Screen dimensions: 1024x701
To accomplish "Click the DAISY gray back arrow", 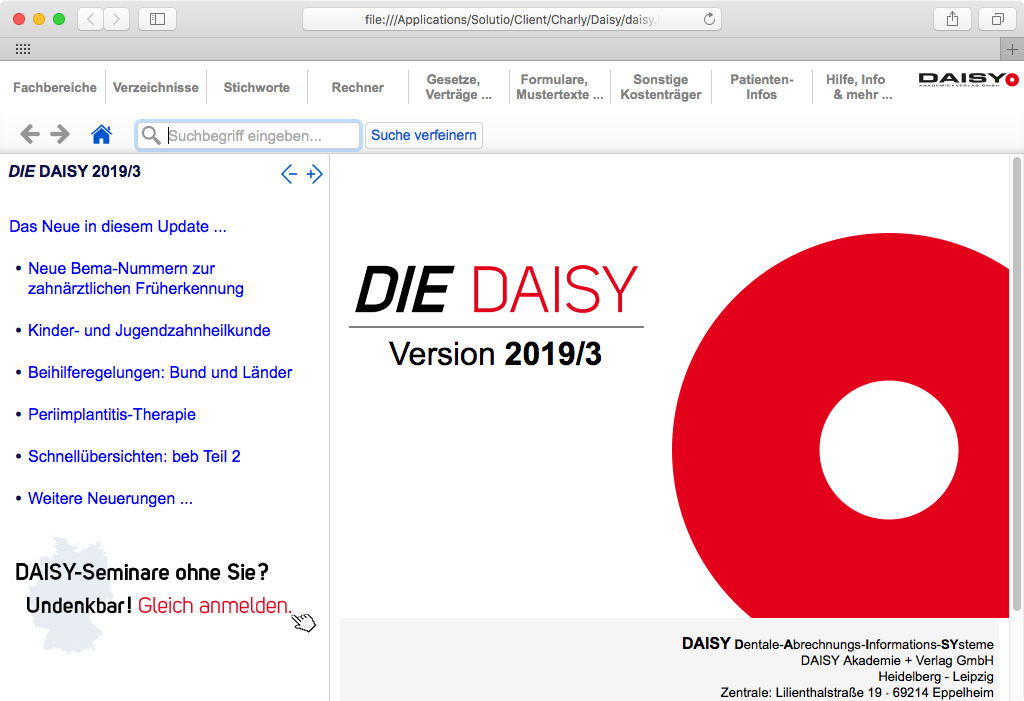I will pyautogui.click(x=30, y=135).
